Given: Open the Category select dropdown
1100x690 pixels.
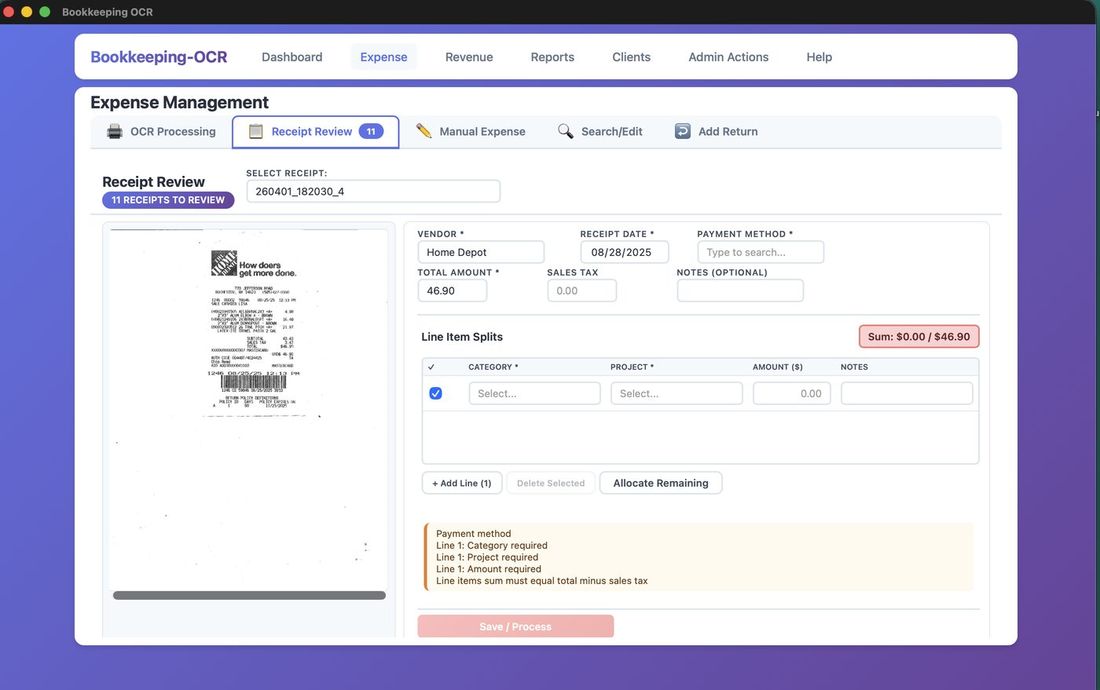Looking at the screenshot, I should [x=534, y=392].
